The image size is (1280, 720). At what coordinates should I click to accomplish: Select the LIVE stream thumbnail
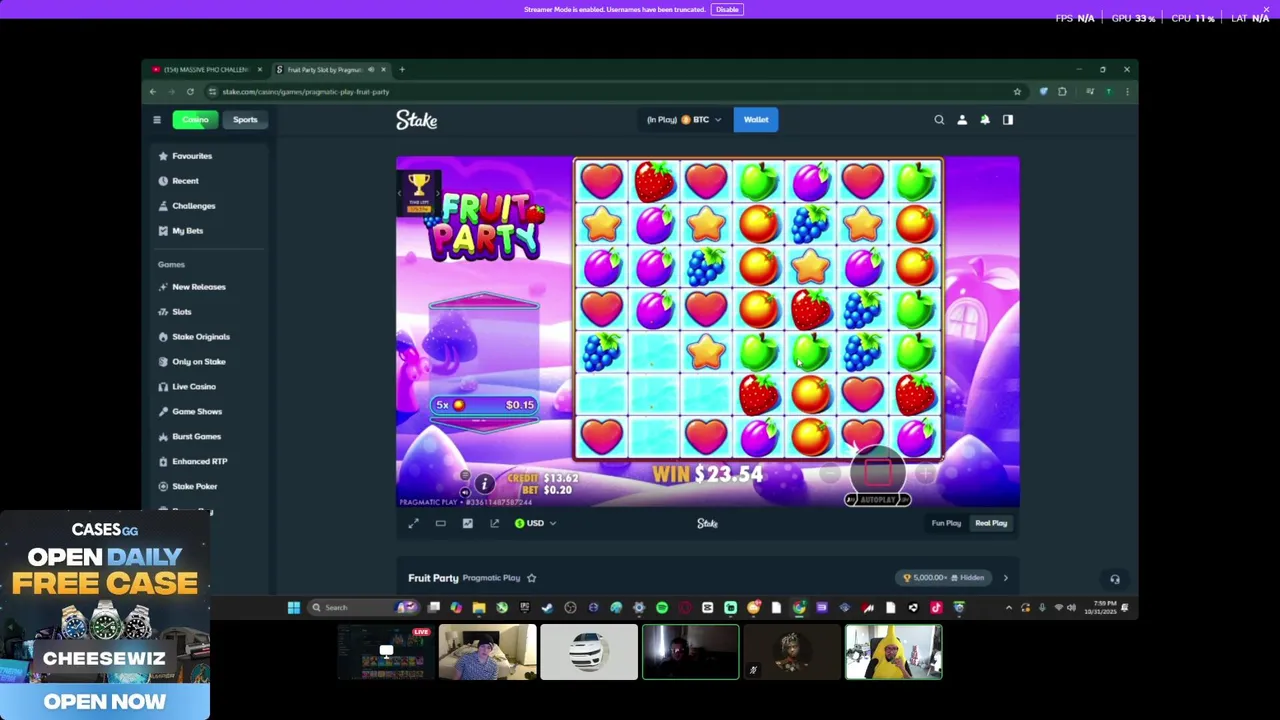tap(385, 652)
